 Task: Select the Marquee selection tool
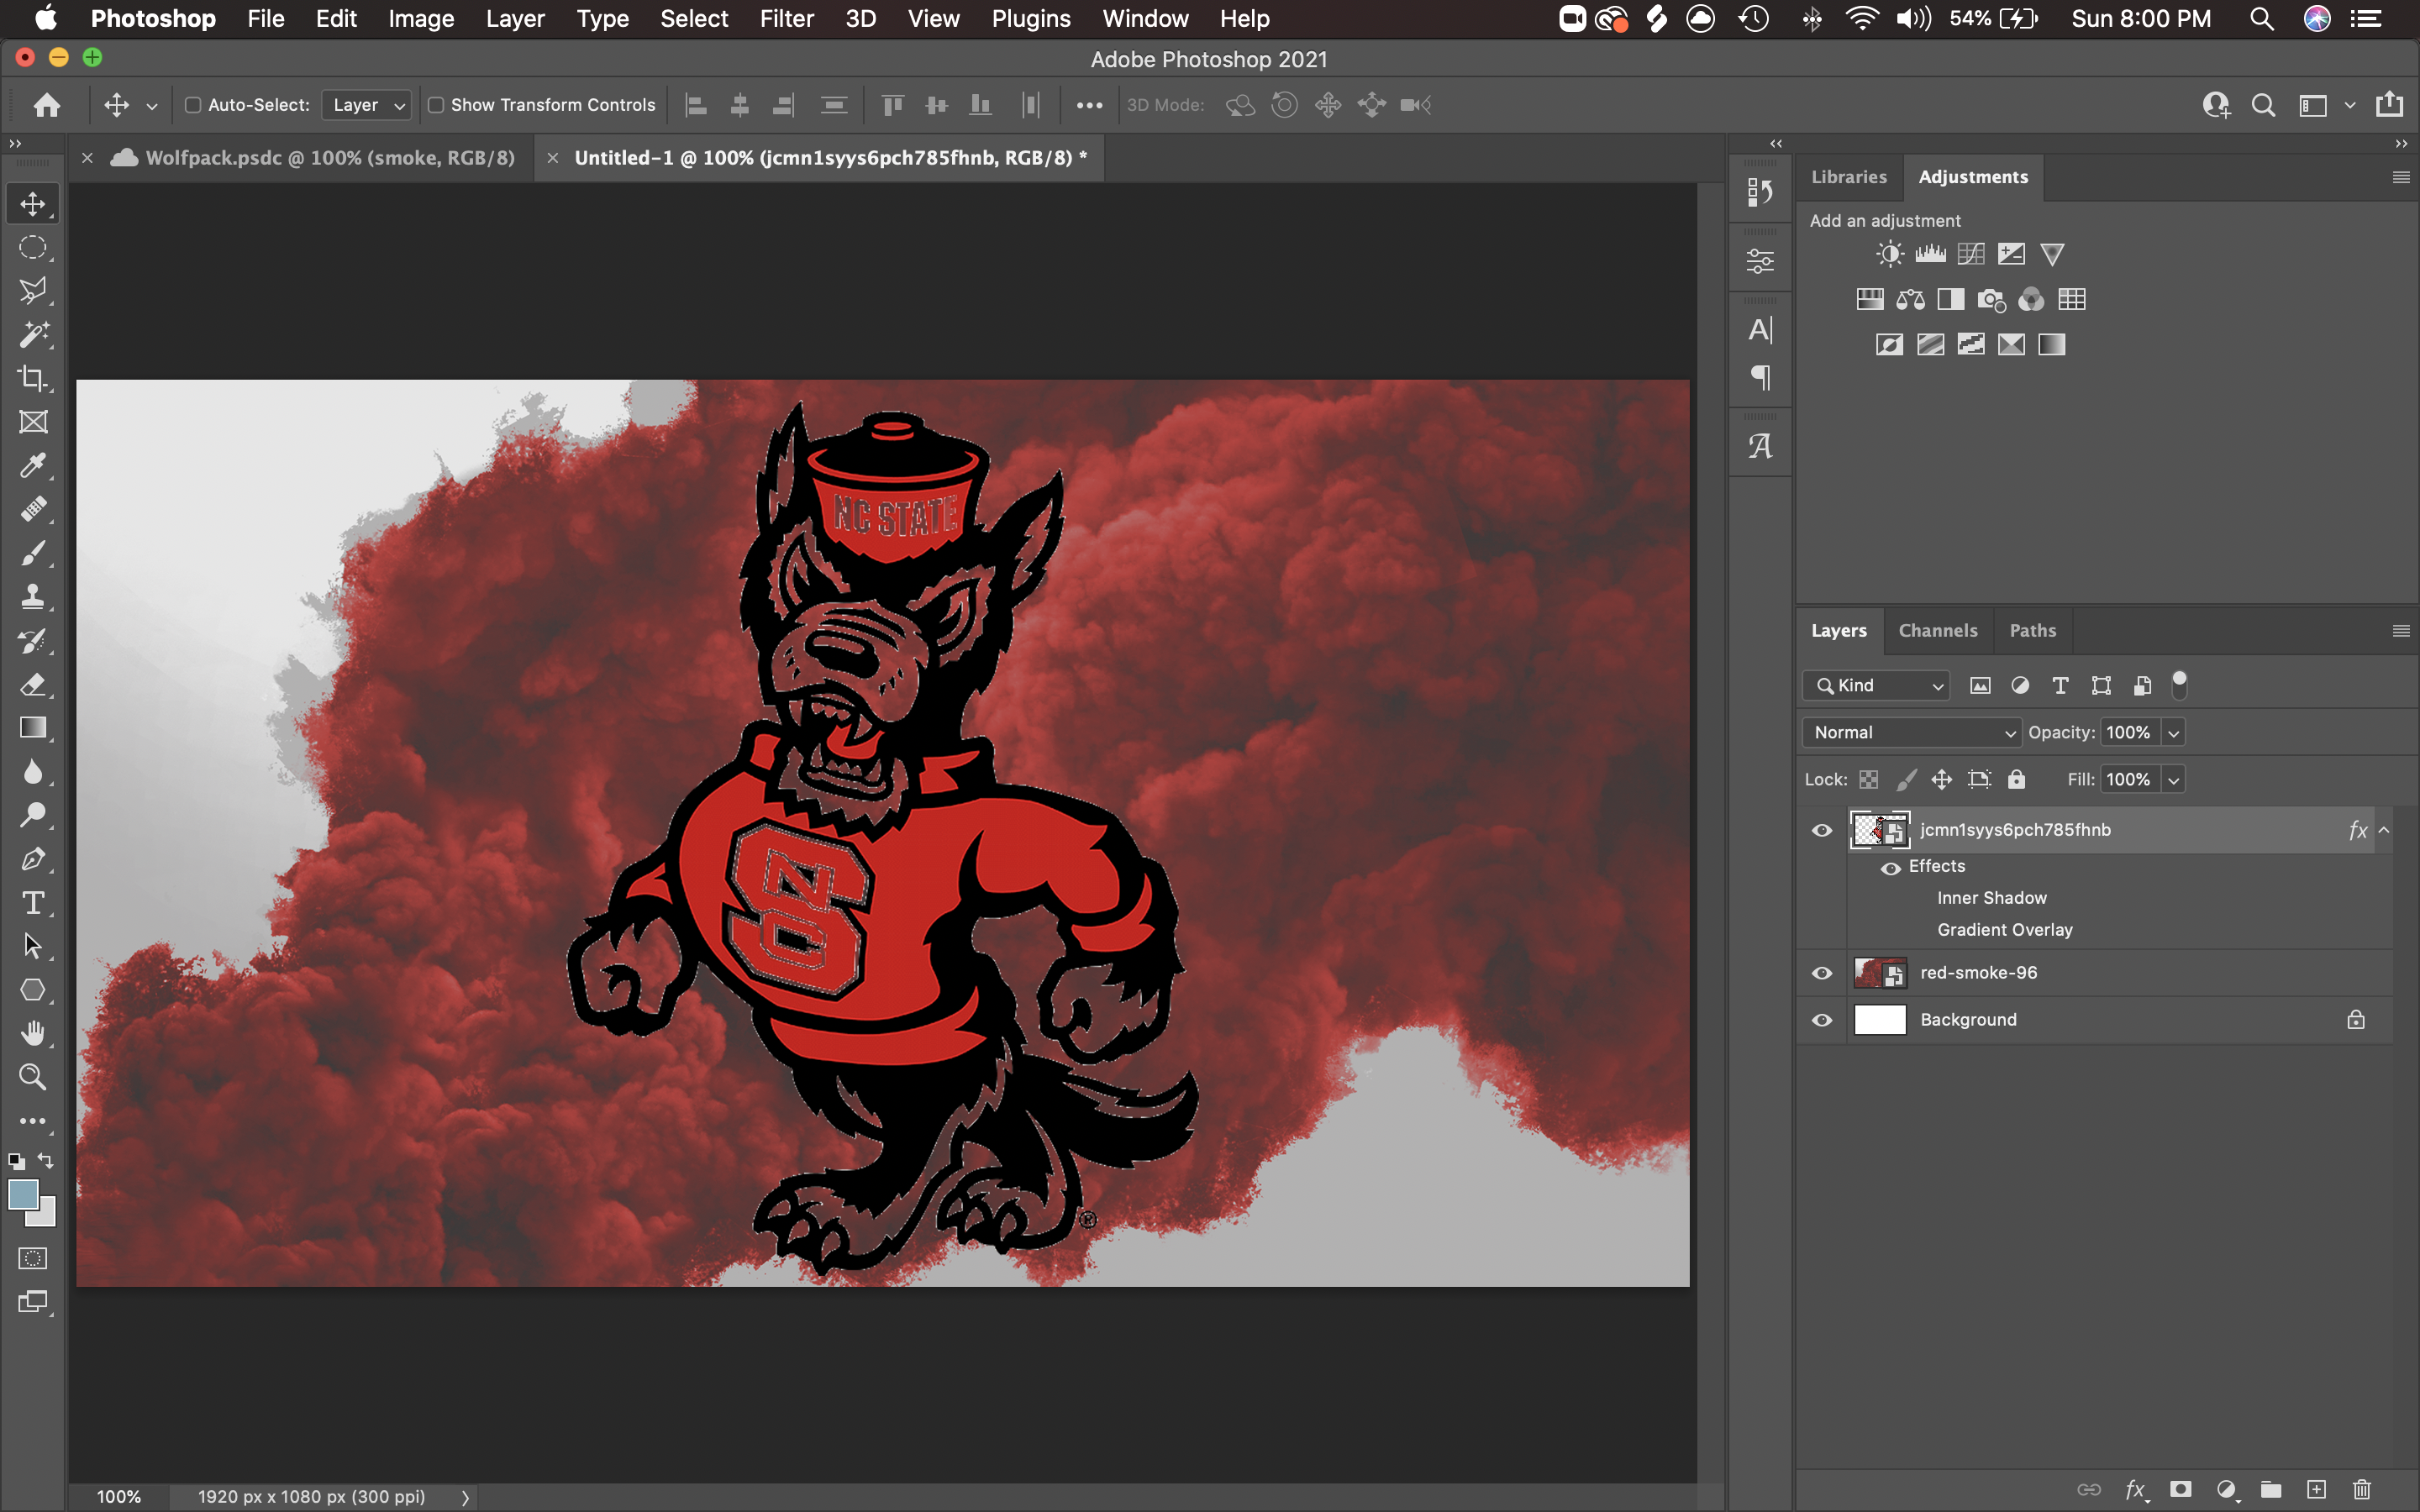point(33,249)
